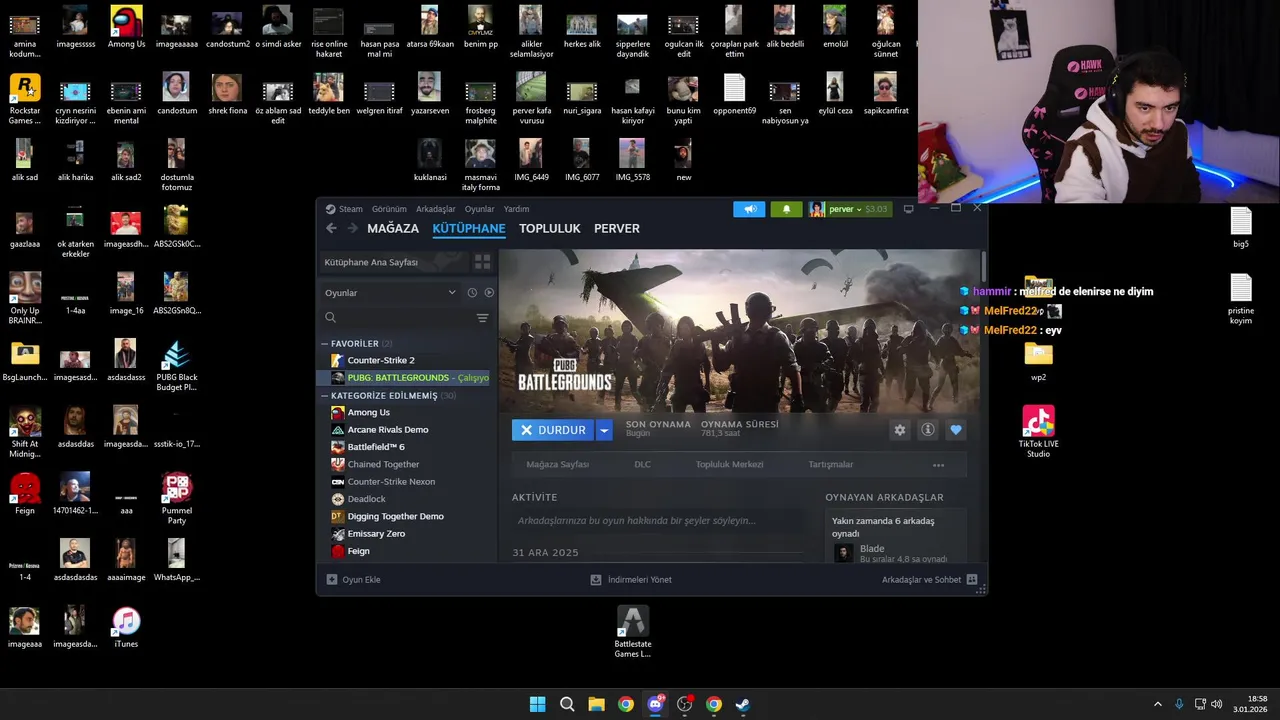
Task: Open taskbar search icon
Action: (x=567, y=704)
